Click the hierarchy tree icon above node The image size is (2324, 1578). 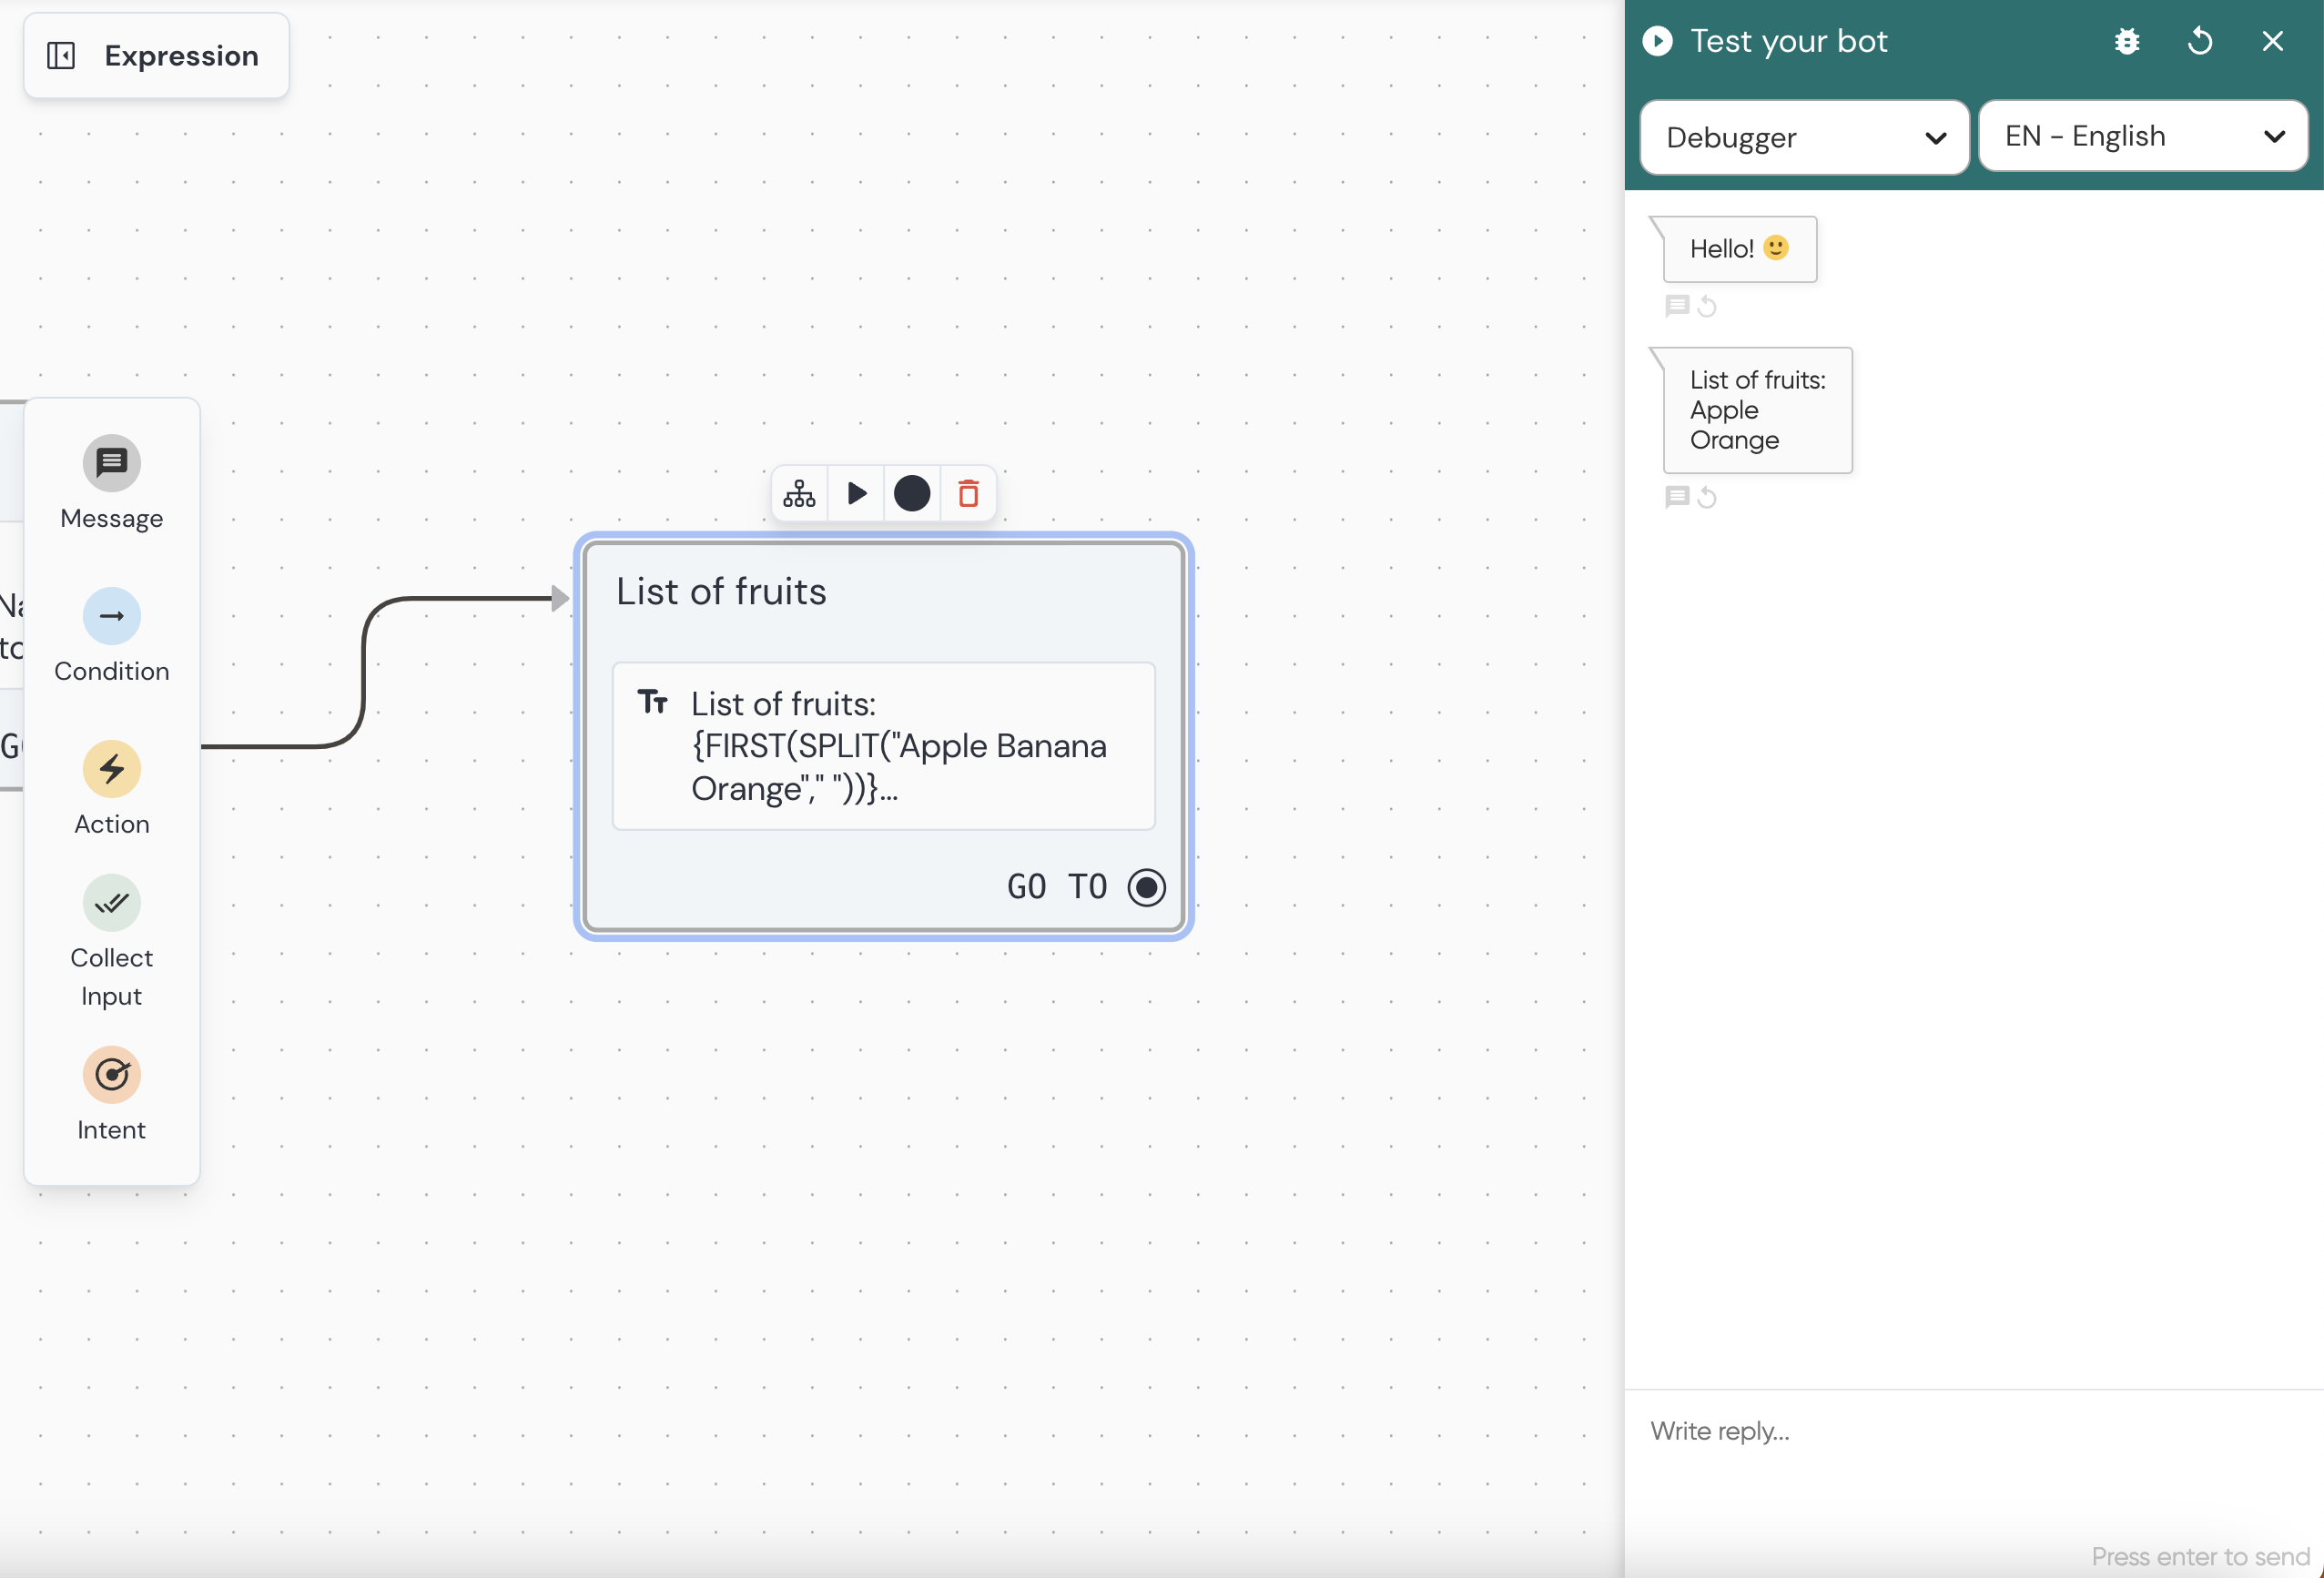pos(799,493)
